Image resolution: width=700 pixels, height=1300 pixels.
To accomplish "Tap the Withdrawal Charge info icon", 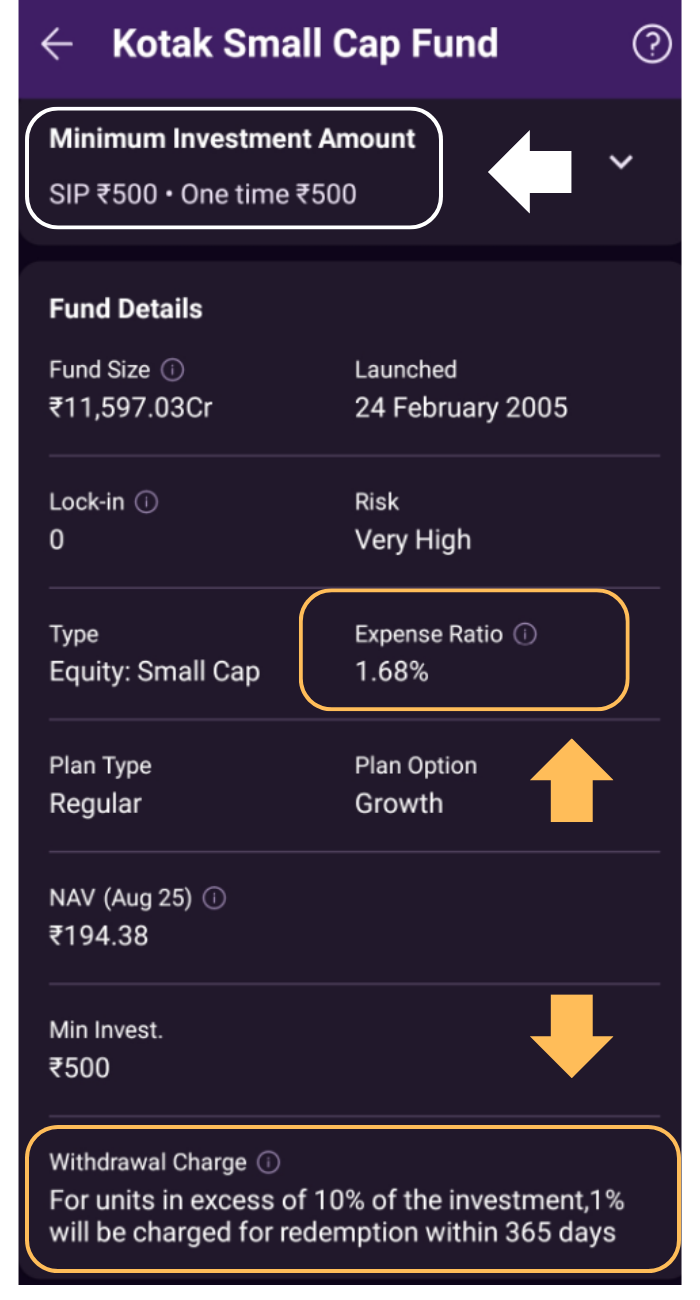I will click(x=269, y=1162).
